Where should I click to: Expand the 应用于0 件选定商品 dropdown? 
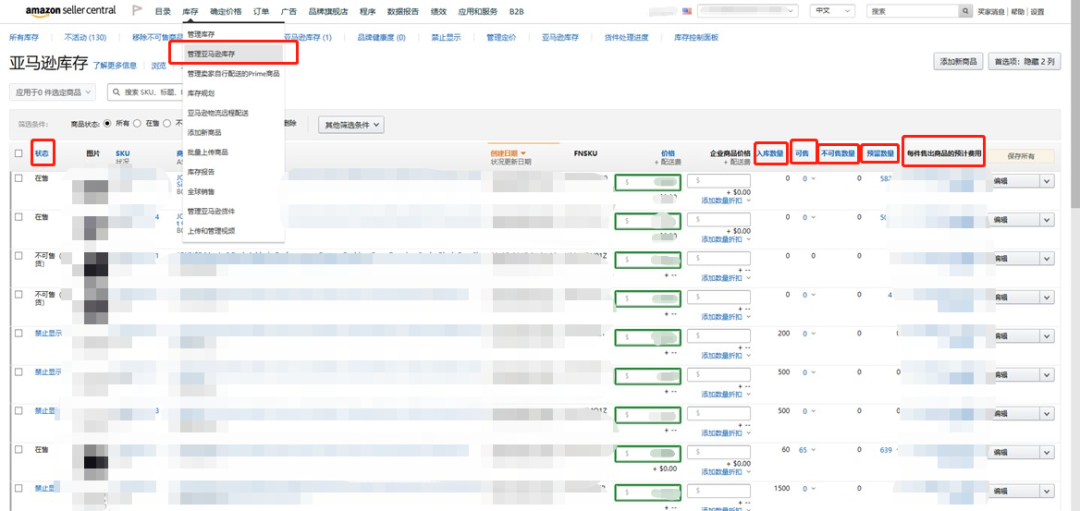click(x=54, y=92)
